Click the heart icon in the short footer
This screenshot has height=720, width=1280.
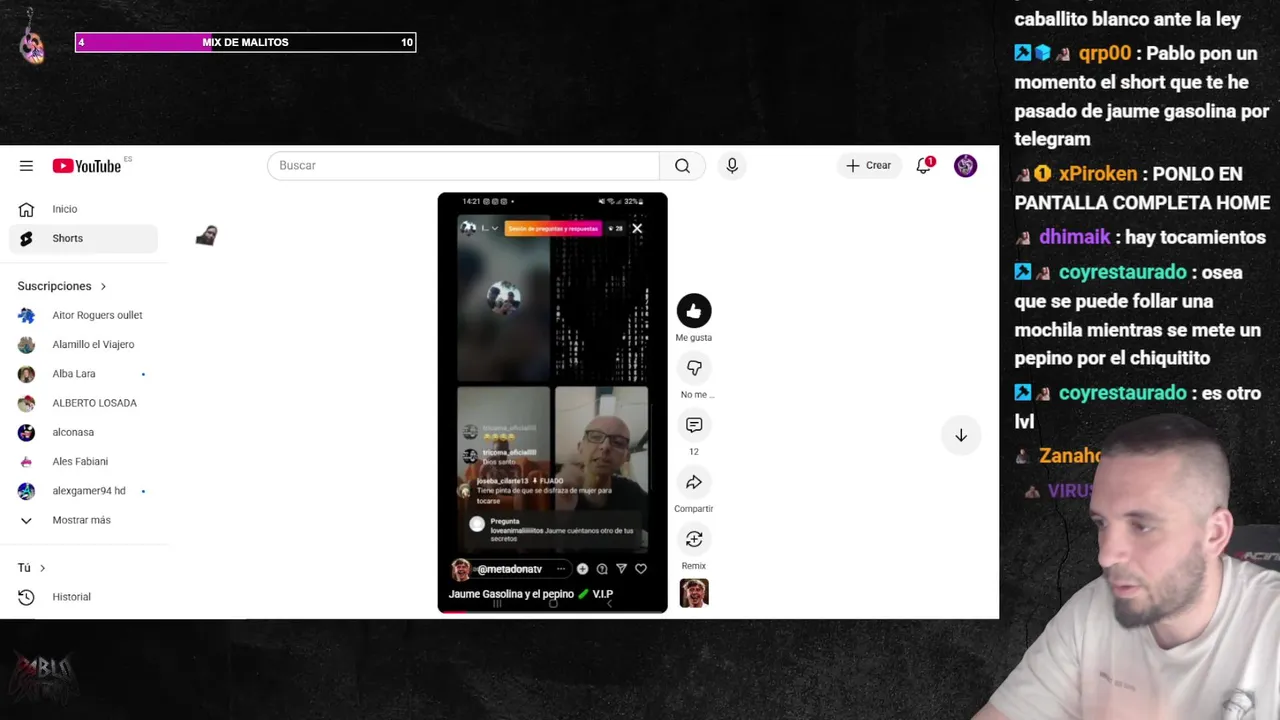(x=641, y=569)
